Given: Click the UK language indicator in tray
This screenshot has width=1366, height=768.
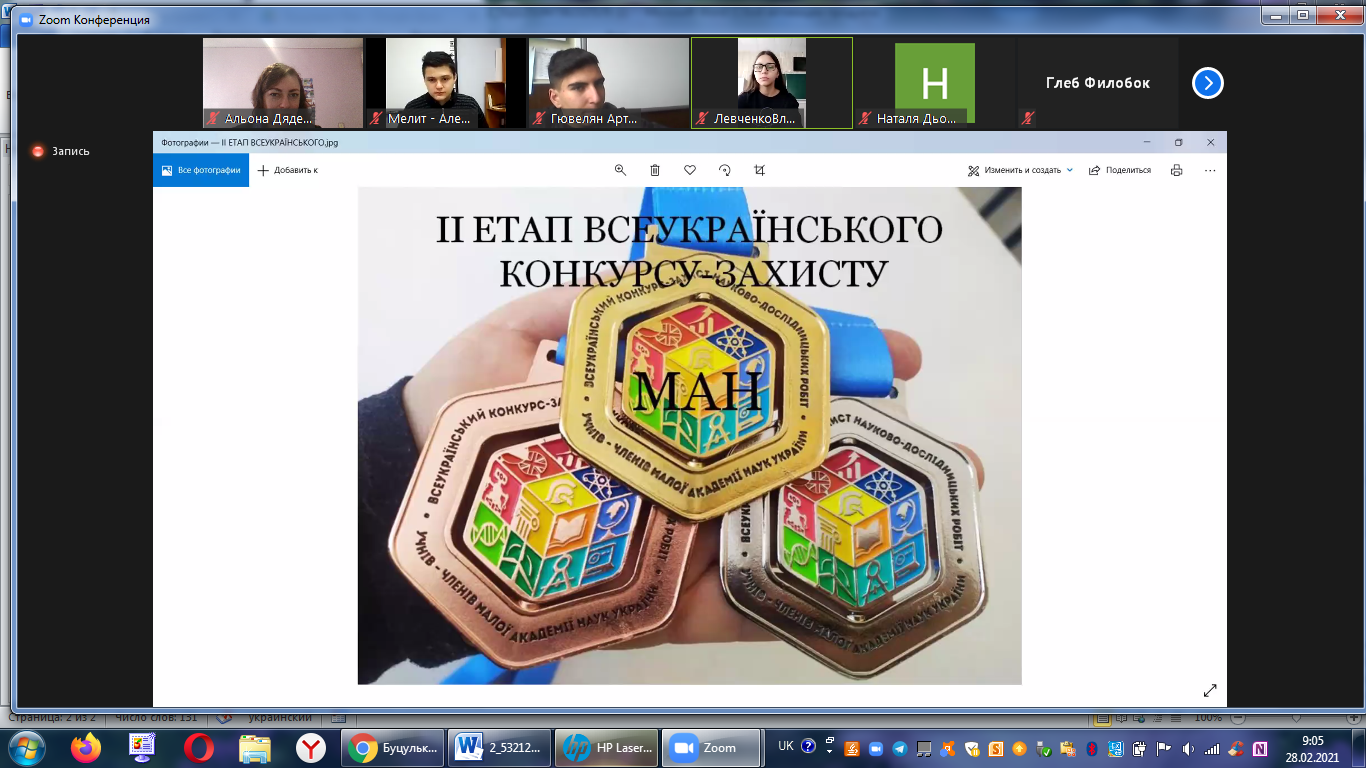Looking at the screenshot, I should pyautogui.click(x=785, y=746).
